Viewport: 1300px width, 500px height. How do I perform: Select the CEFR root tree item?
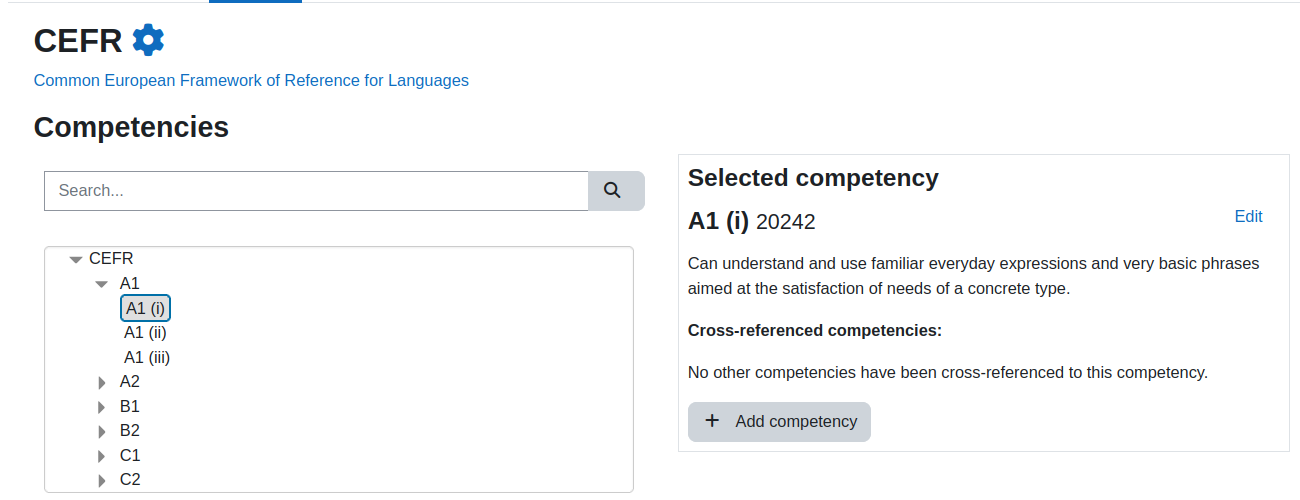(111, 259)
